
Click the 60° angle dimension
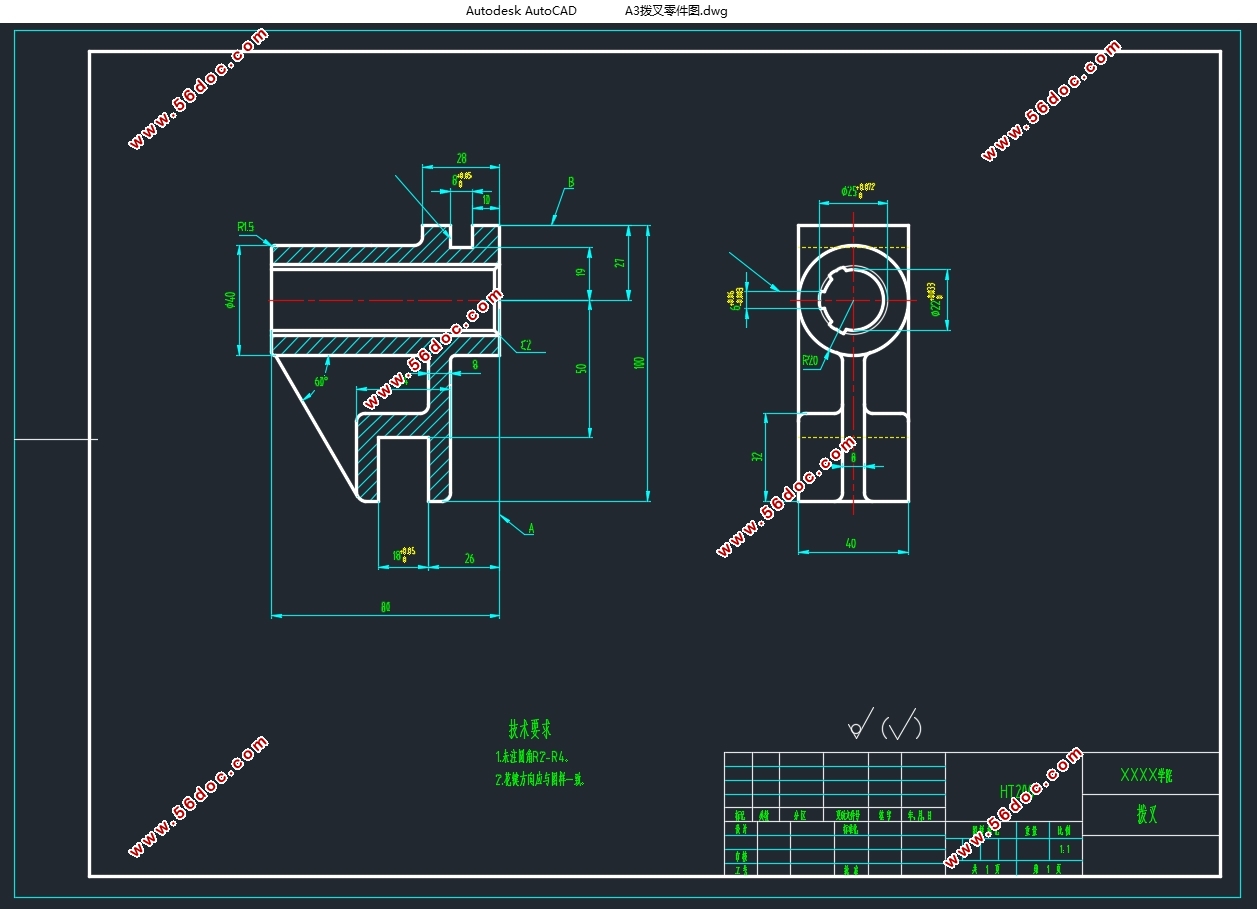click(321, 381)
